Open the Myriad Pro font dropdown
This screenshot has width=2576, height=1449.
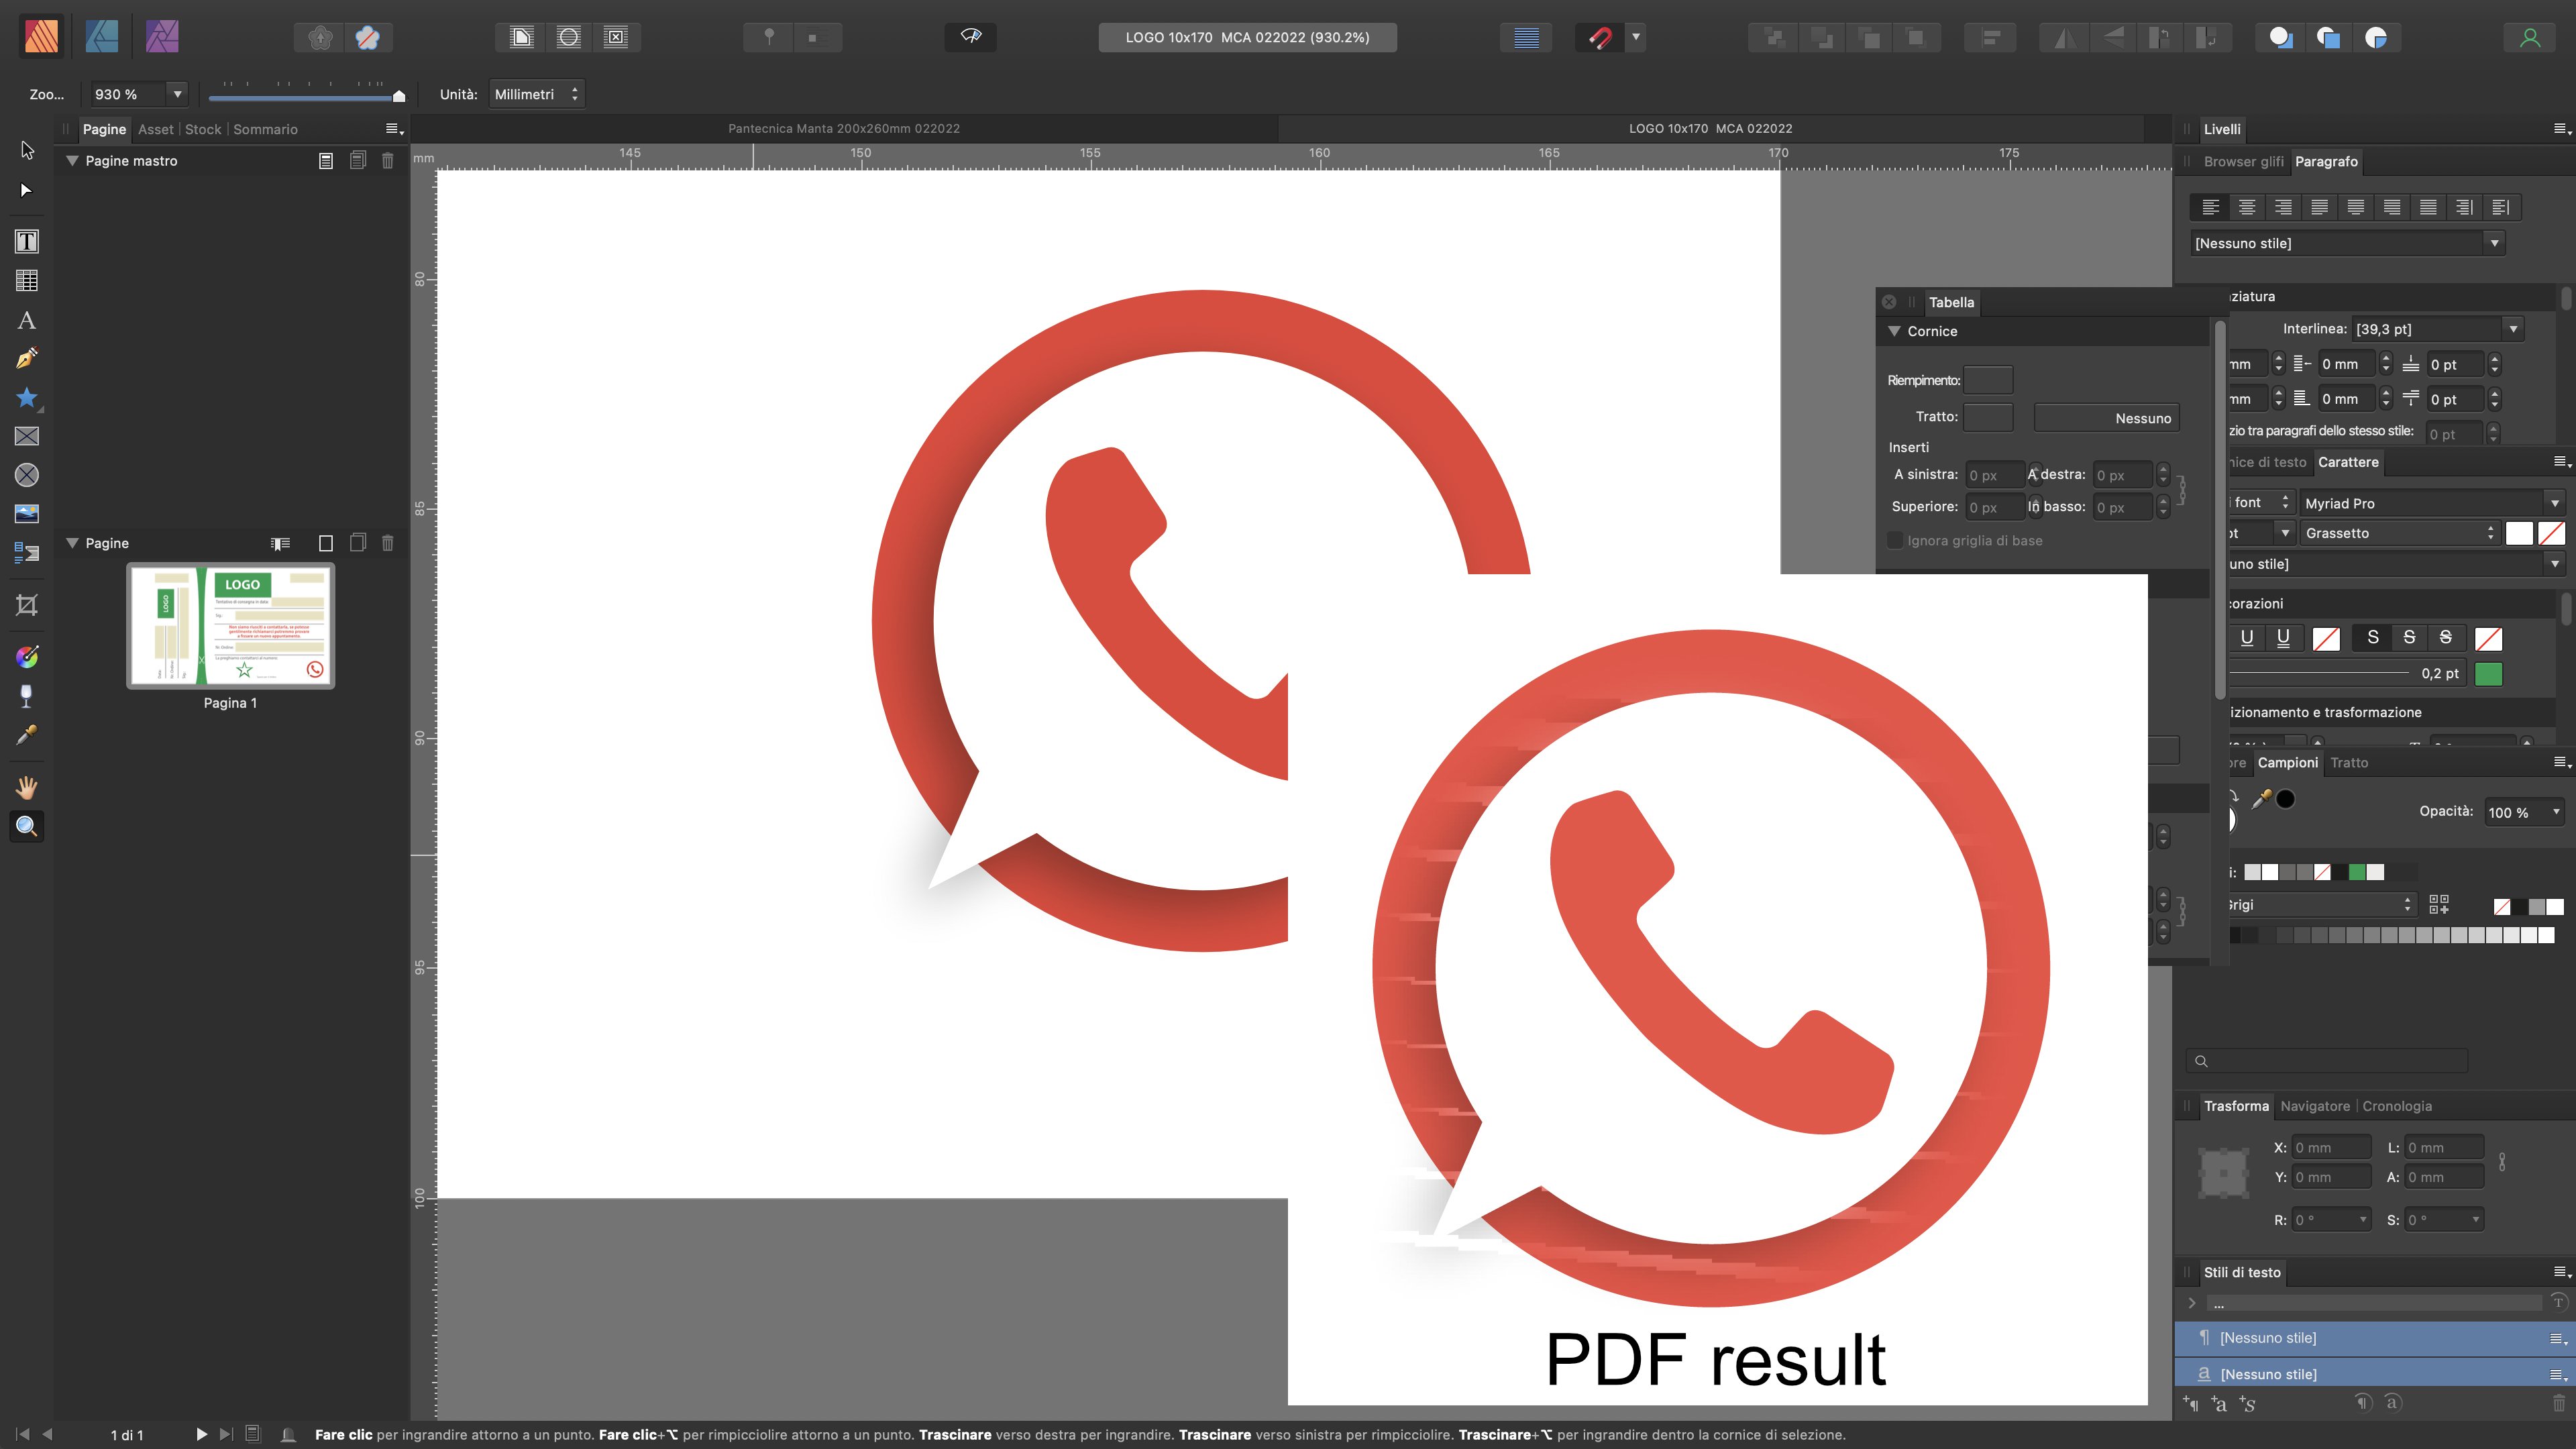point(2555,503)
